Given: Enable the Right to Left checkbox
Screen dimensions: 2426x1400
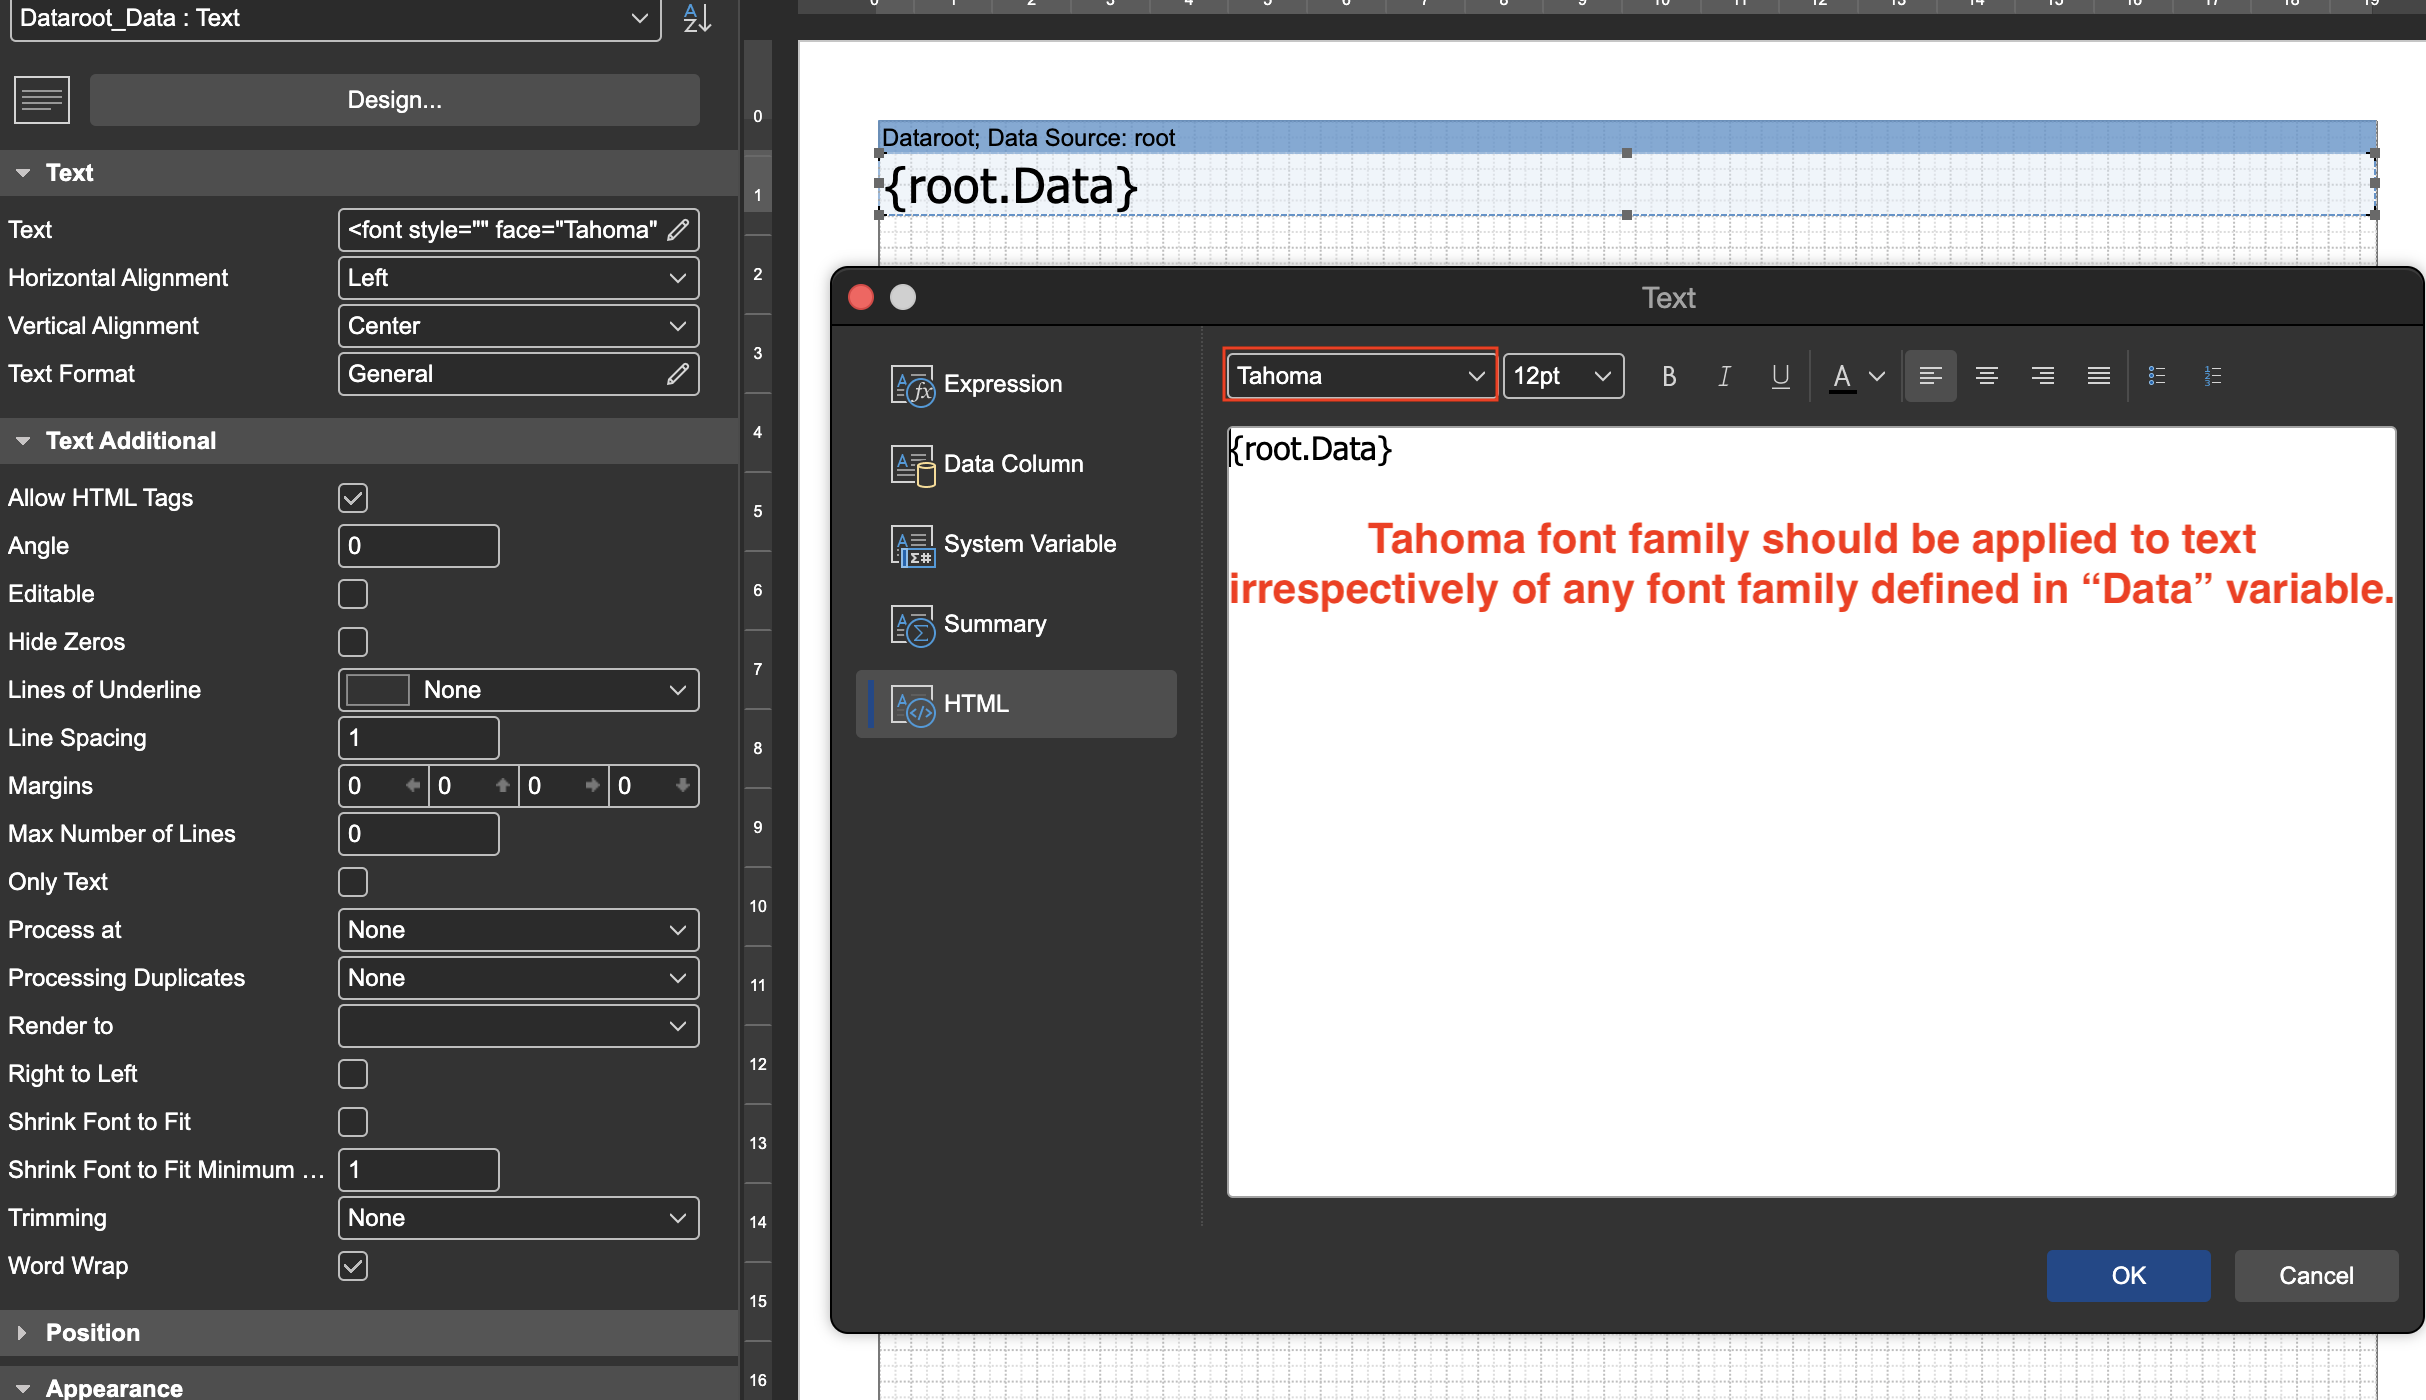Looking at the screenshot, I should tap(353, 1074).
